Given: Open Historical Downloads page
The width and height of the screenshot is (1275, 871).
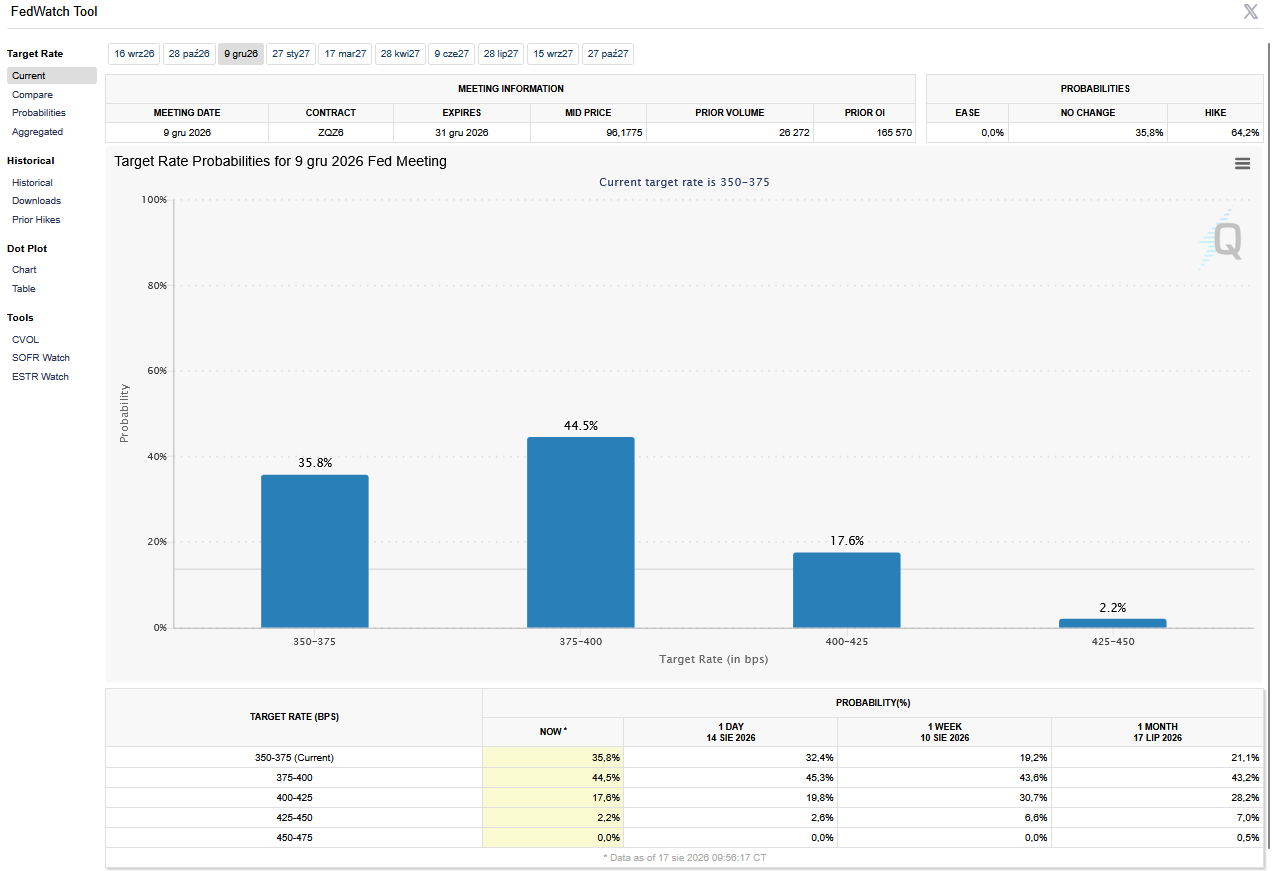Looking at the screenshot, I should pos(36,201).
